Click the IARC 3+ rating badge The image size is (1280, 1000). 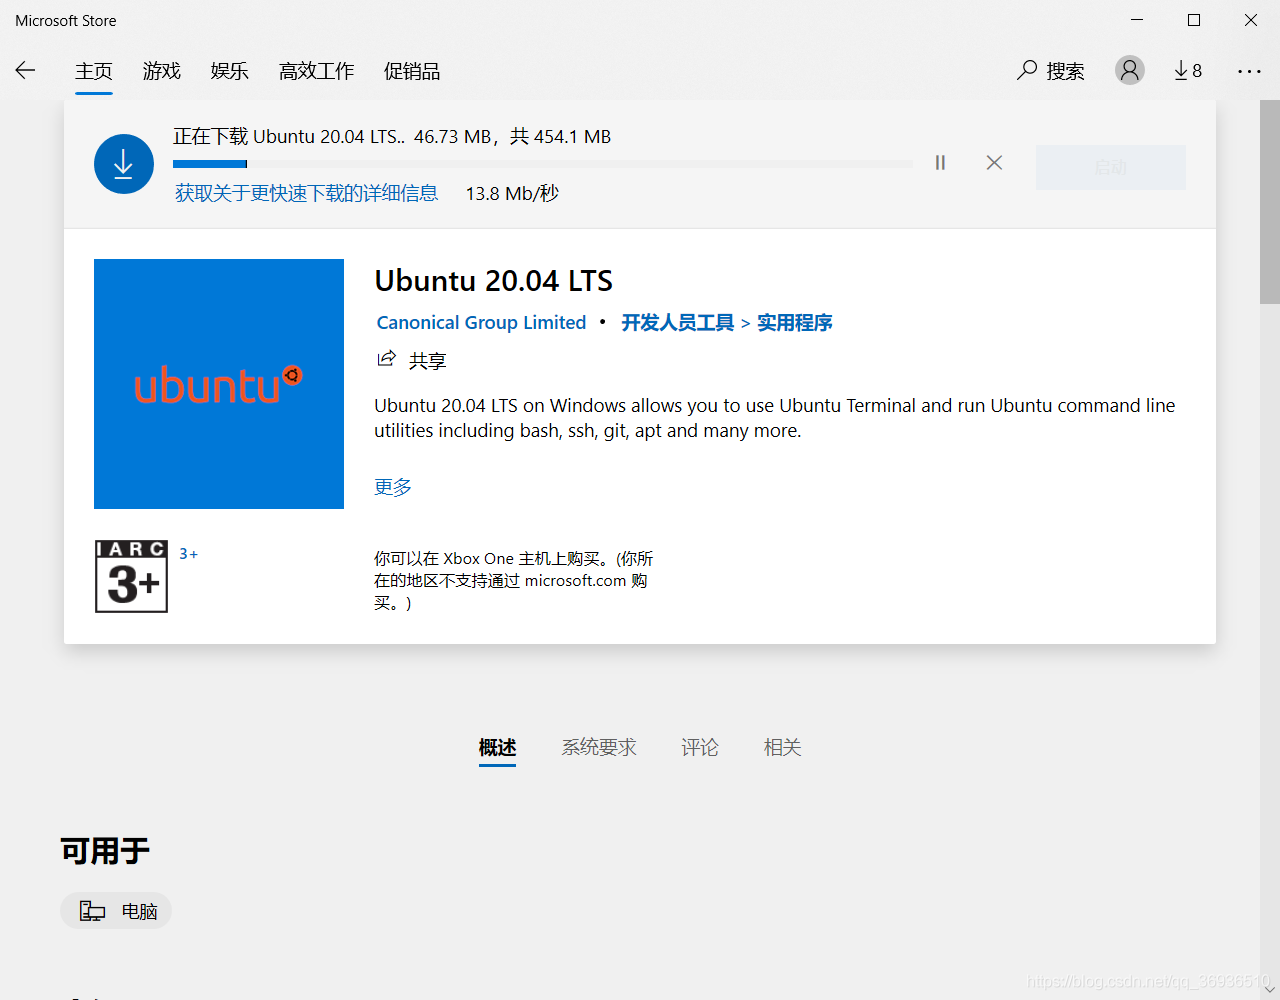pos(131,576)
